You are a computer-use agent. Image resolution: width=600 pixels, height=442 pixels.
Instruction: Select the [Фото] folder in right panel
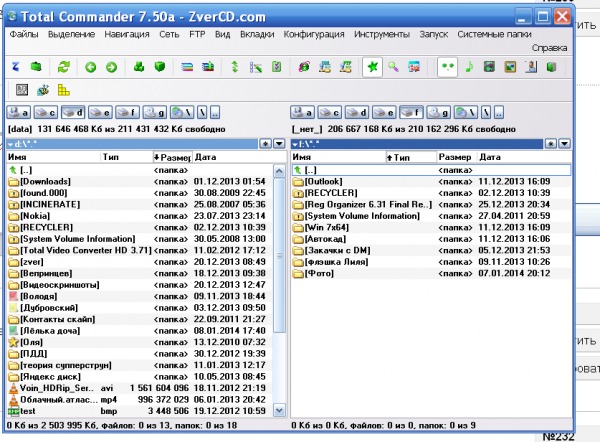pyautogui.click(x=431, y=273)
